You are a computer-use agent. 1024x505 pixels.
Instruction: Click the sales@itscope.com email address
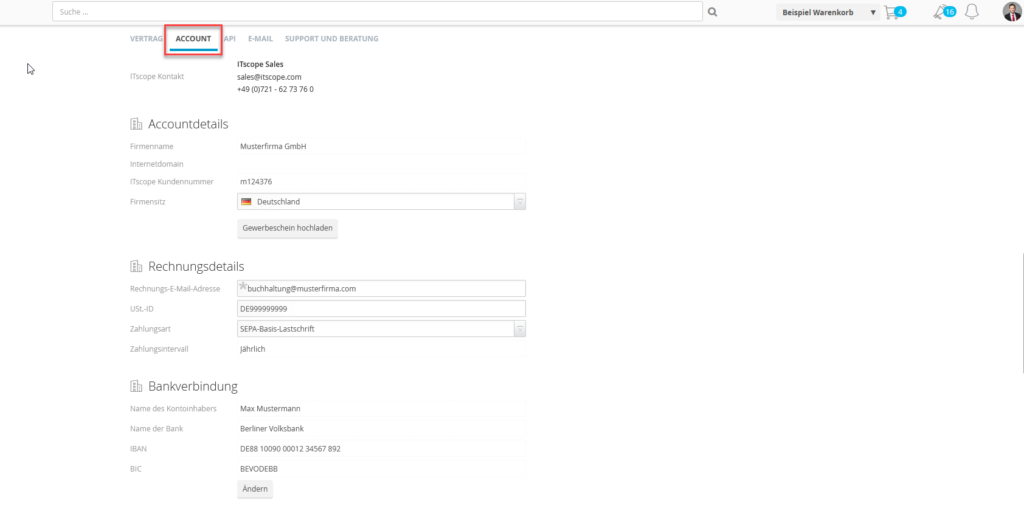point(269,76)
